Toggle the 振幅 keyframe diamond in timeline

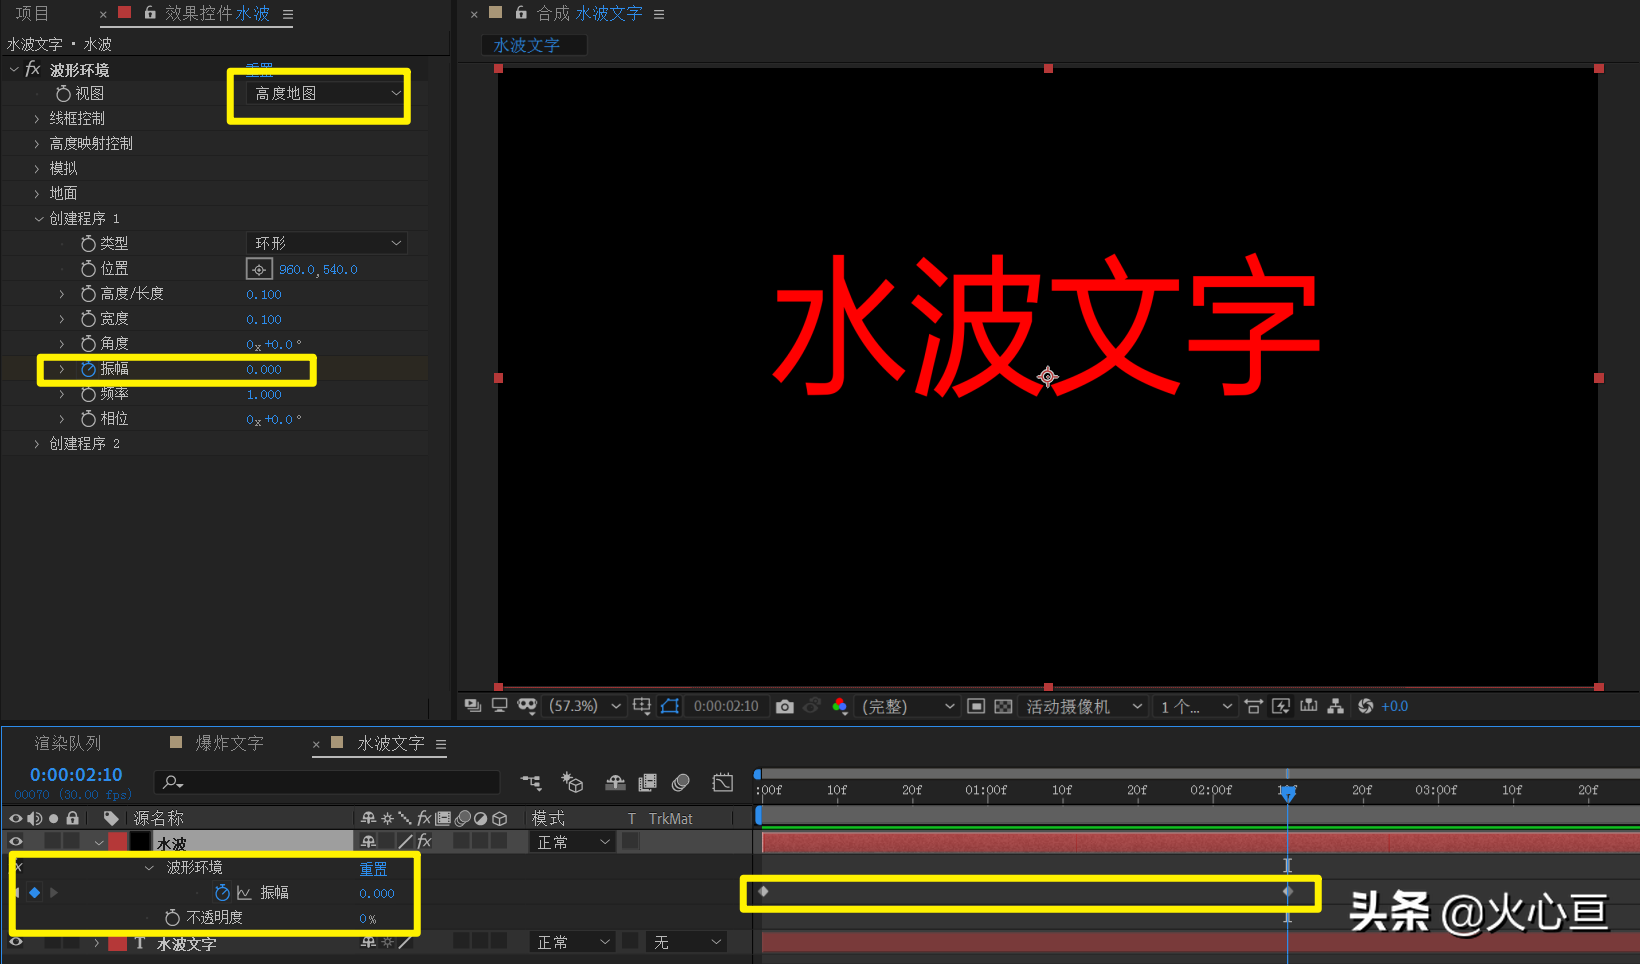click(x=34, y=892)
